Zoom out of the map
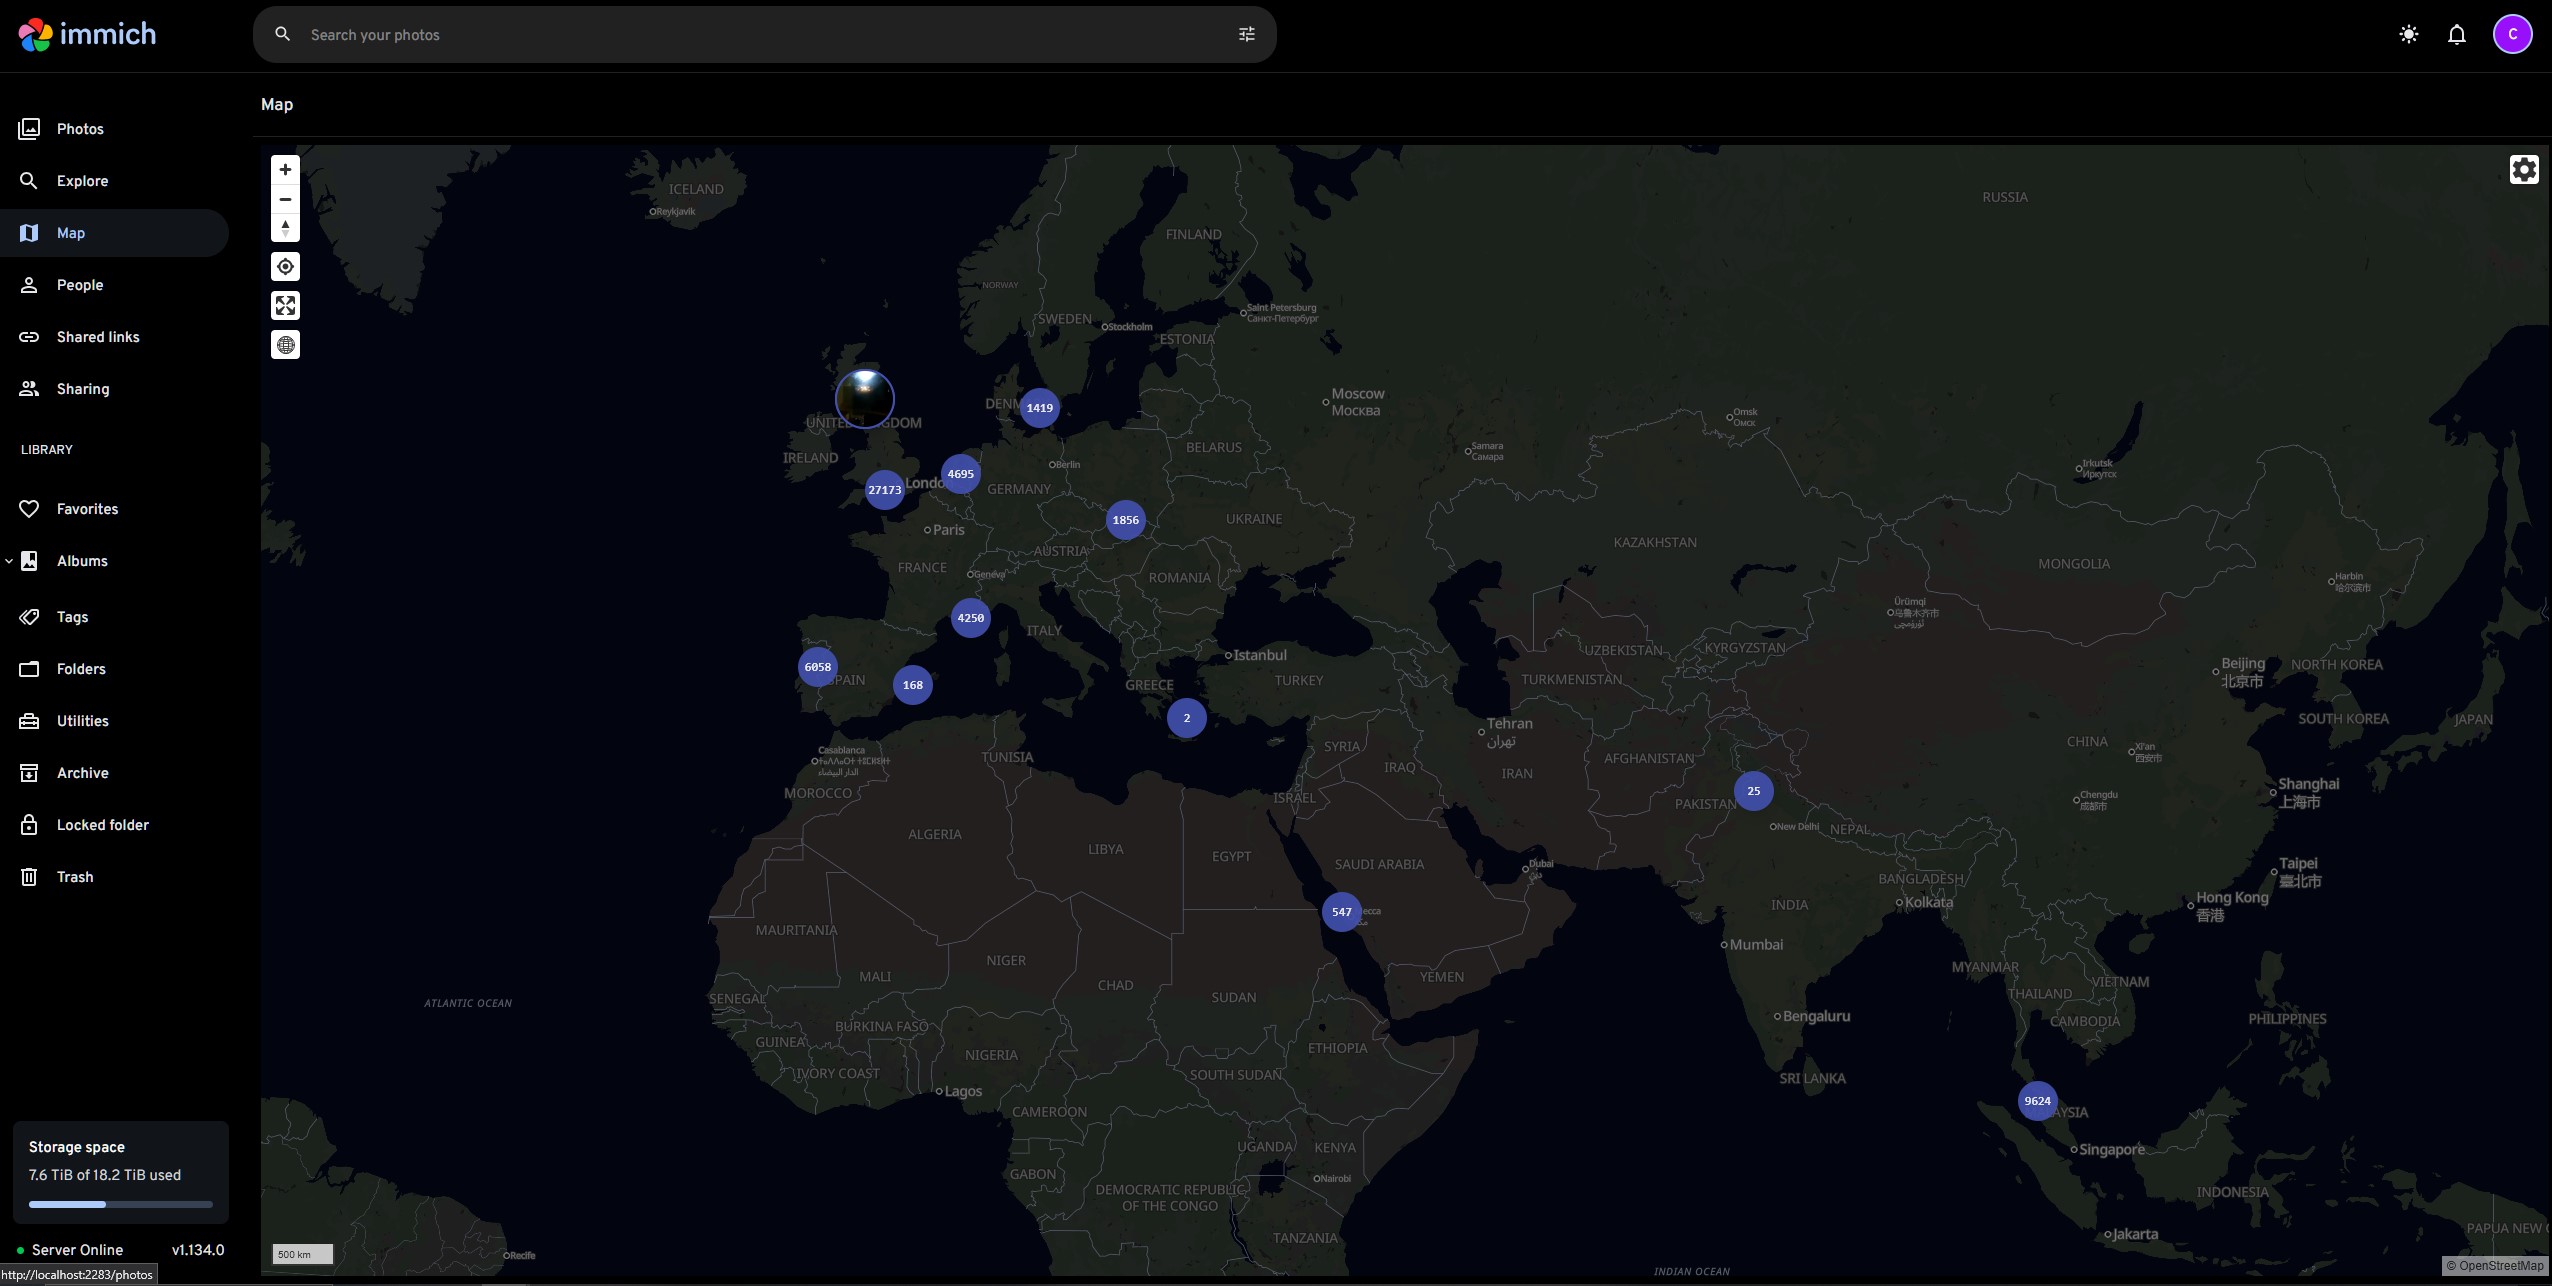The image size is (2552, 1286). [285, 199]
